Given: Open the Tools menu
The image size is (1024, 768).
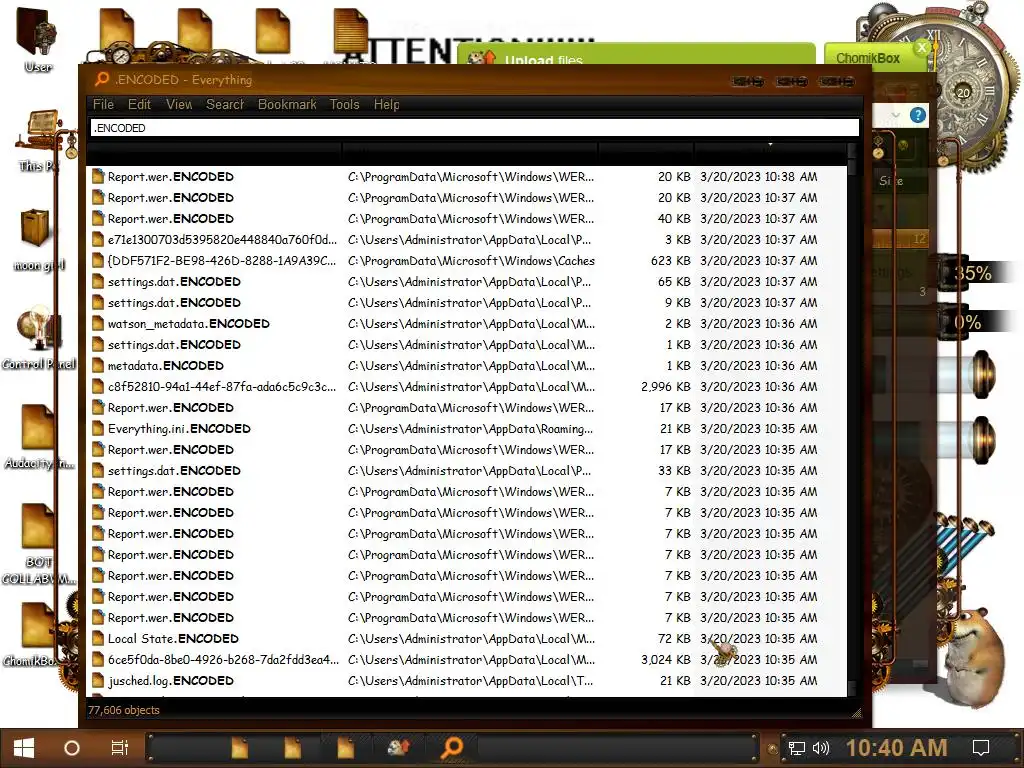Looking at the screenshot, I should click(x=344, y=104).
